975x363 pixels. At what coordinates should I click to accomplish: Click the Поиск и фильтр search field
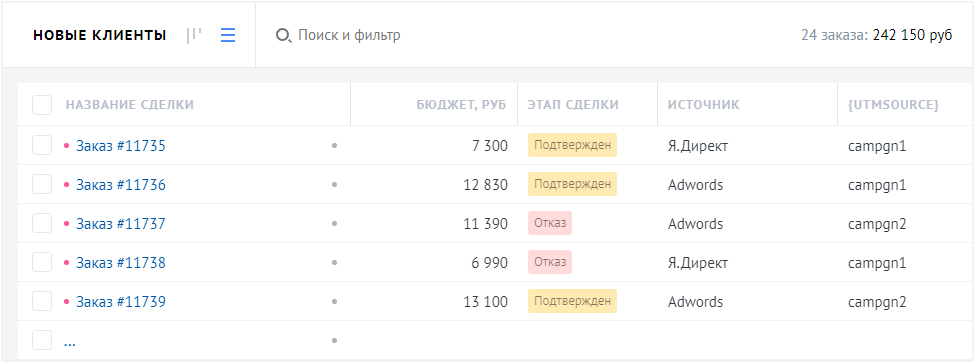[349, 35]
